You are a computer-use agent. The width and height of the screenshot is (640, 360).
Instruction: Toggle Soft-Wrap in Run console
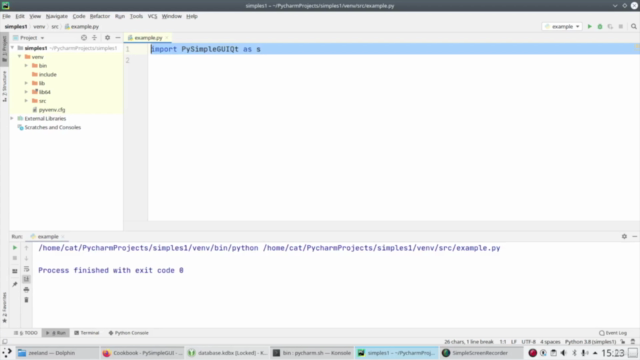click(x=27, y=269)
